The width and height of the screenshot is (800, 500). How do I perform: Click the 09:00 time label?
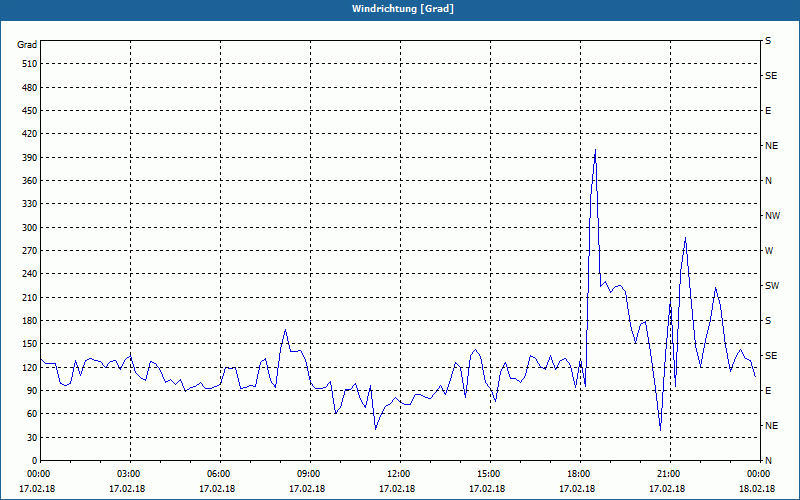309,474
